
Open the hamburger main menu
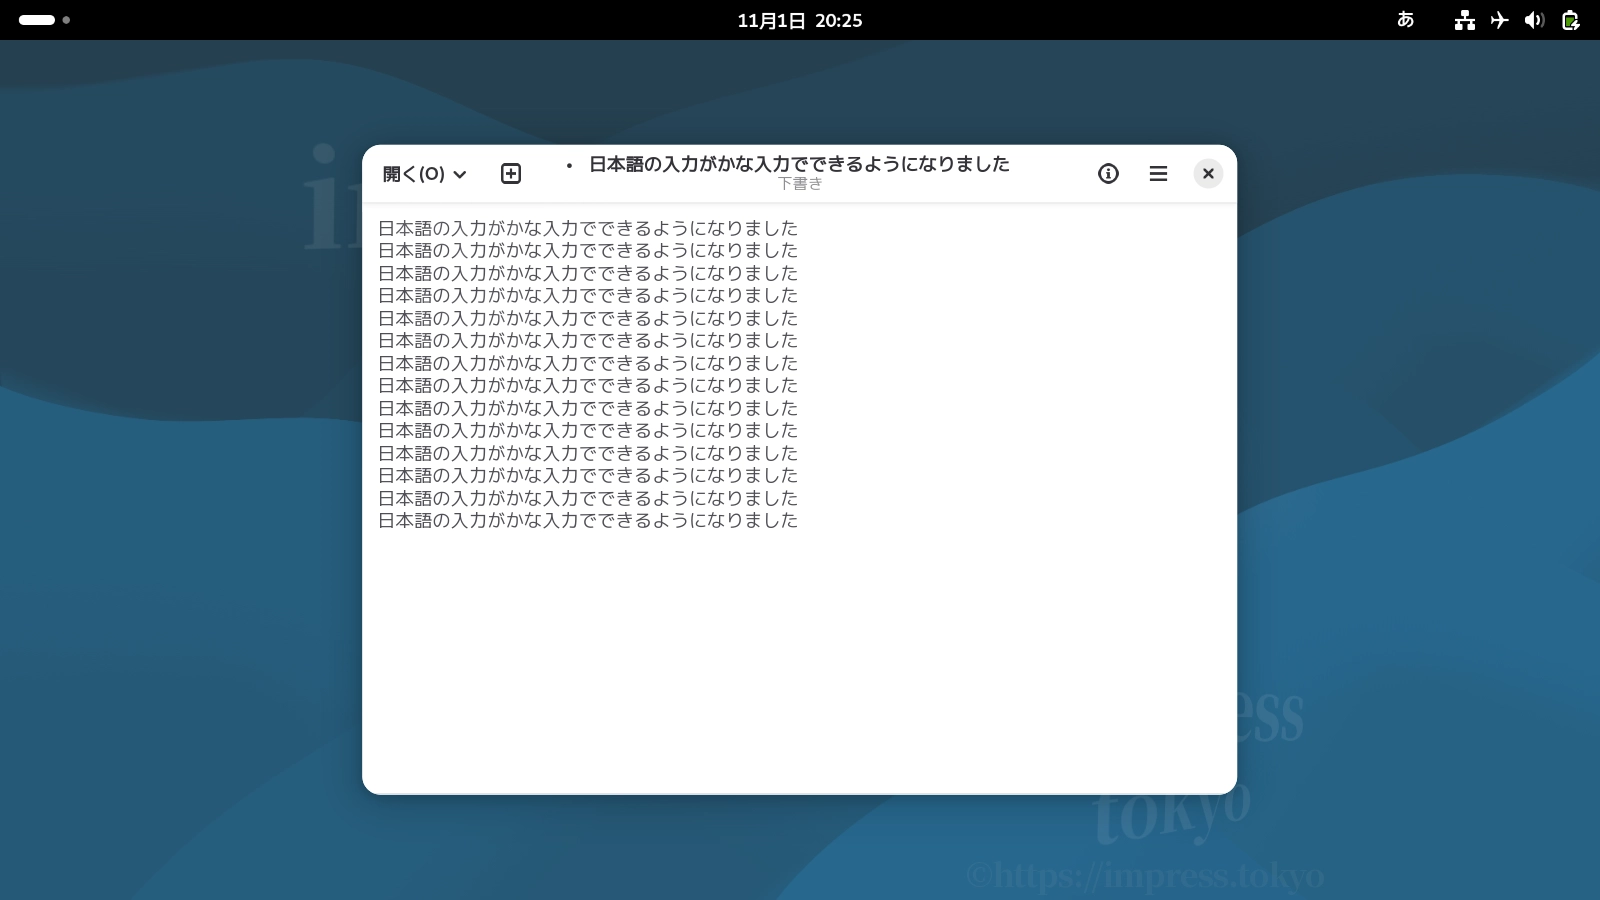click(x=1158, y=174)
